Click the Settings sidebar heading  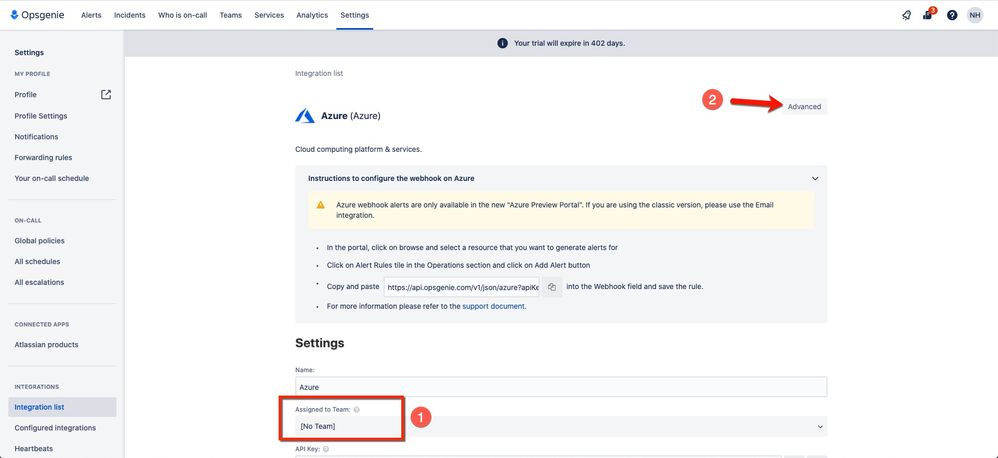pos(29,53)
